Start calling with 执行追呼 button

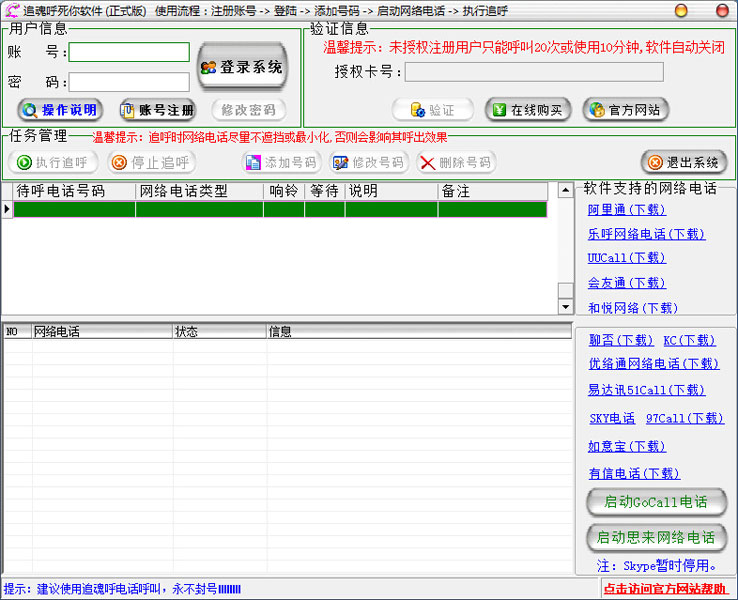point(53,162)
